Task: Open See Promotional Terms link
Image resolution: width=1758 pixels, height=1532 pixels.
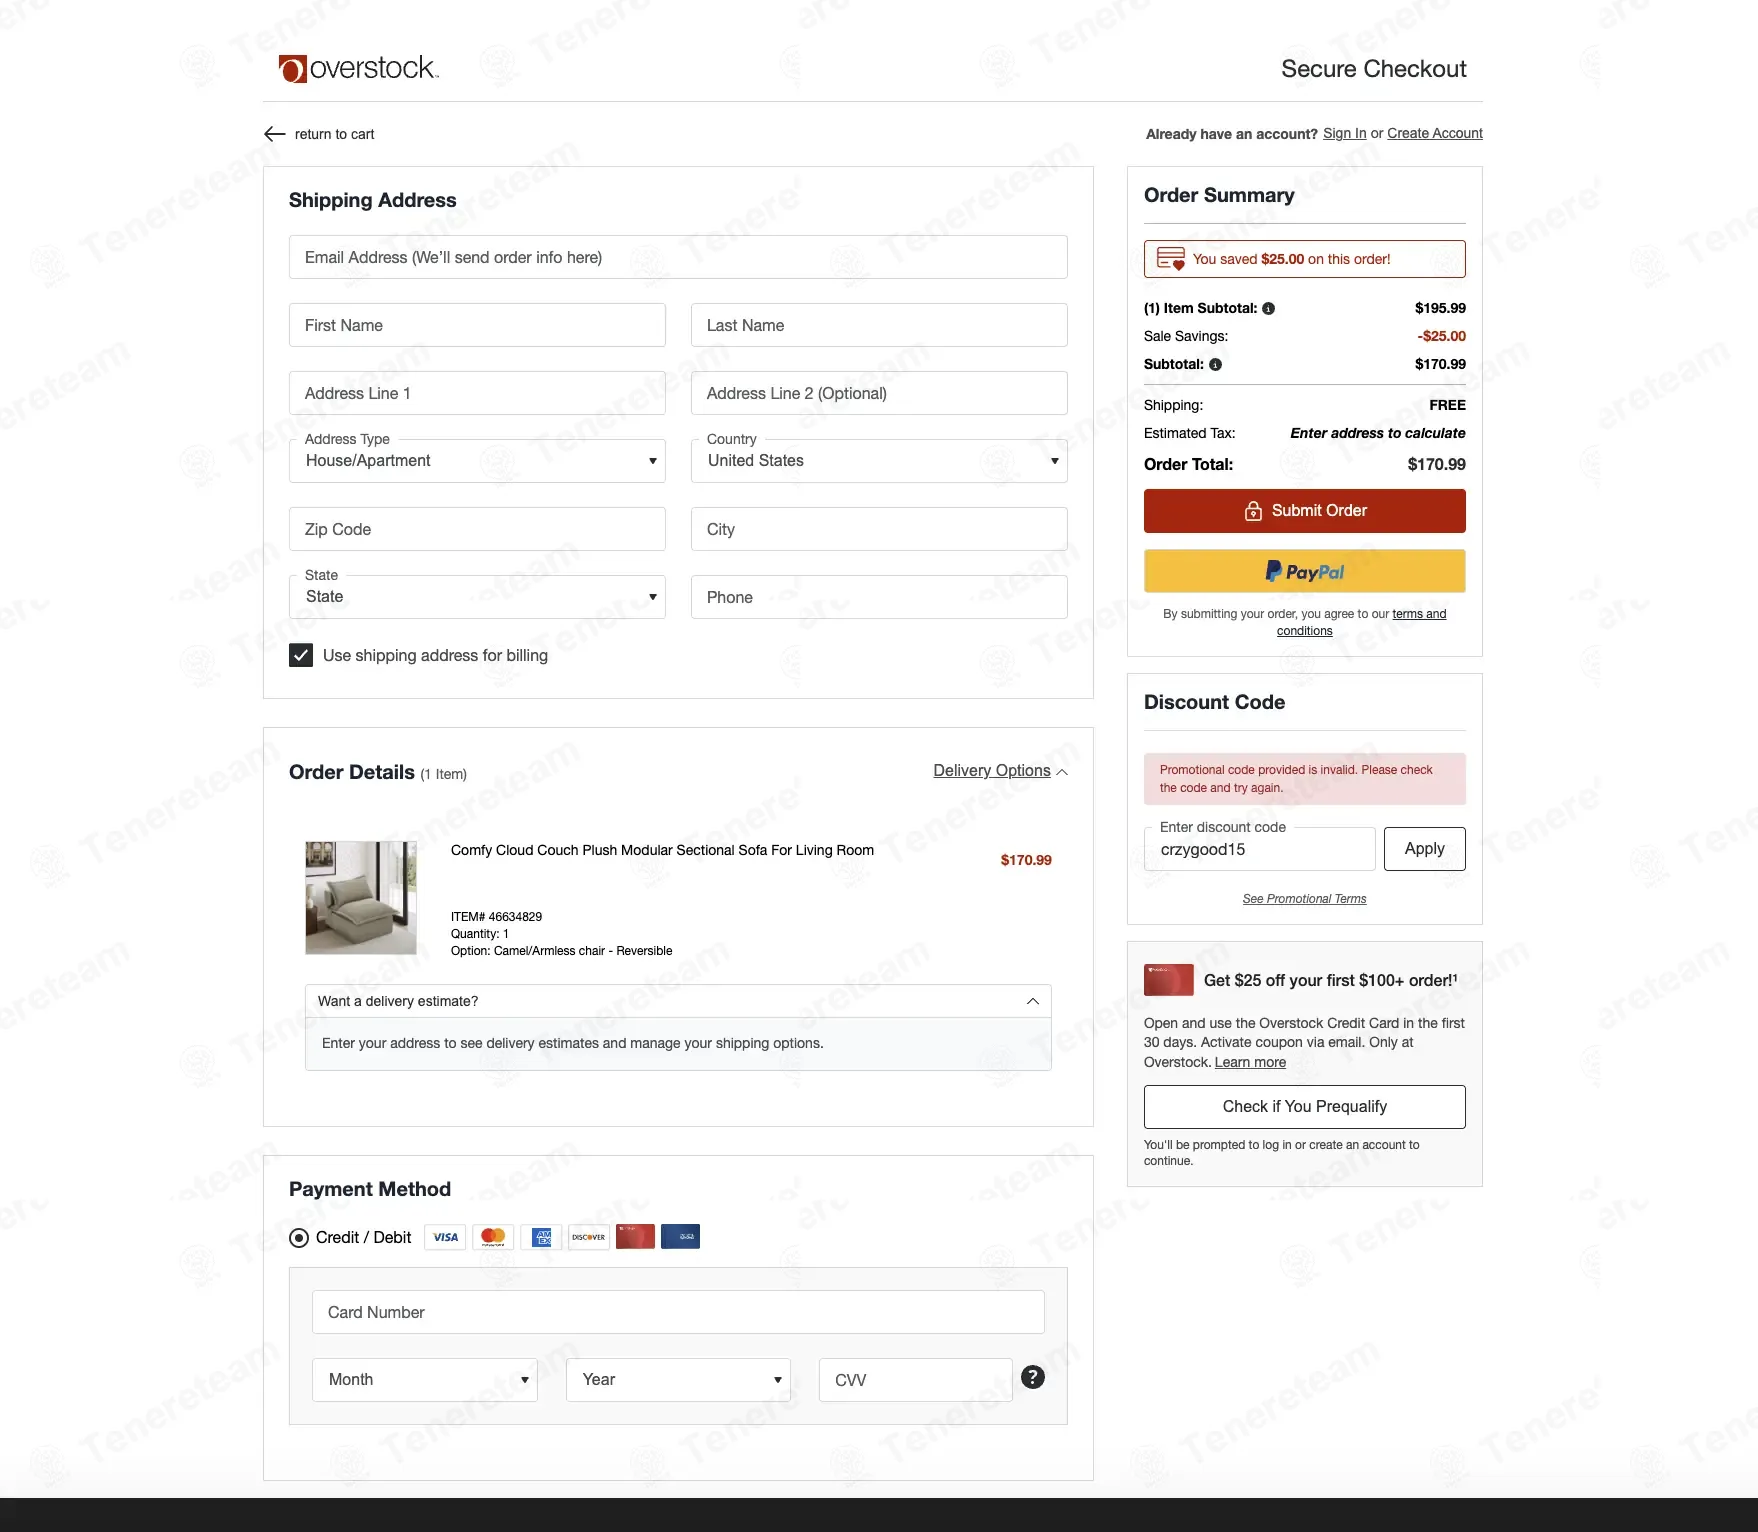Action: (x=1304, y=899)
